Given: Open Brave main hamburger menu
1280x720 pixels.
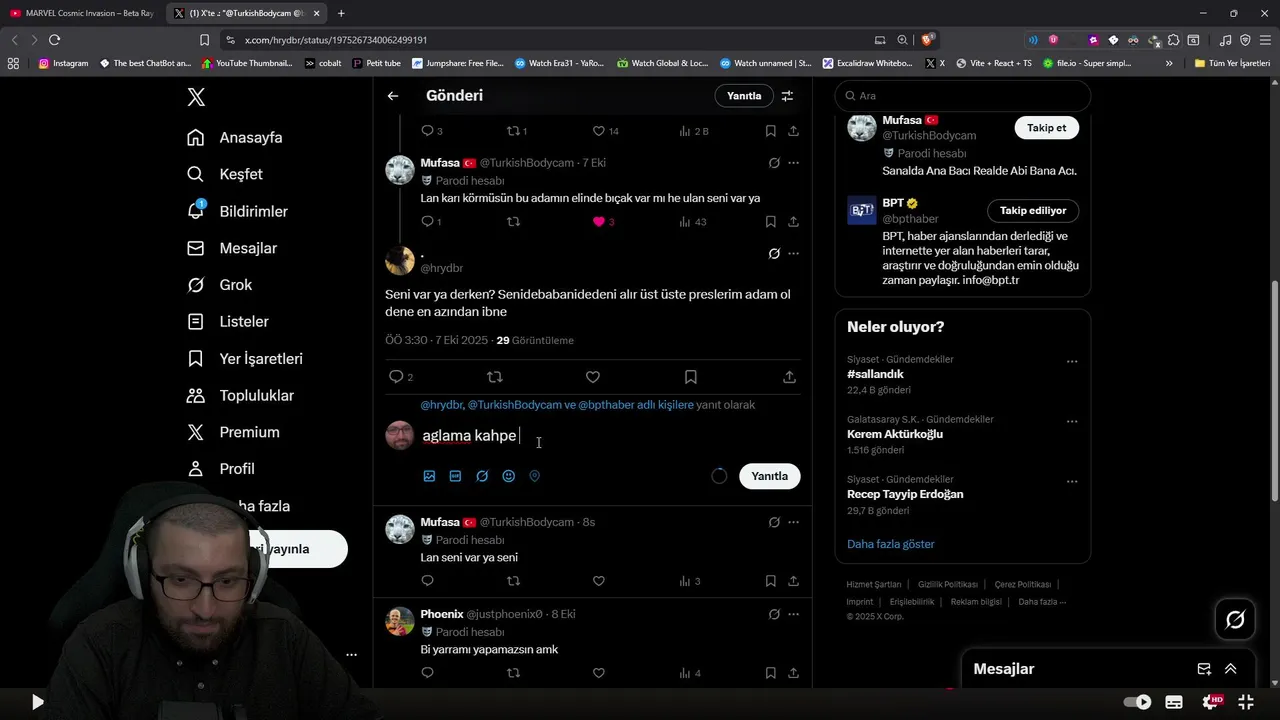Looking at the screenshot, I should [x=1264, y=40].
